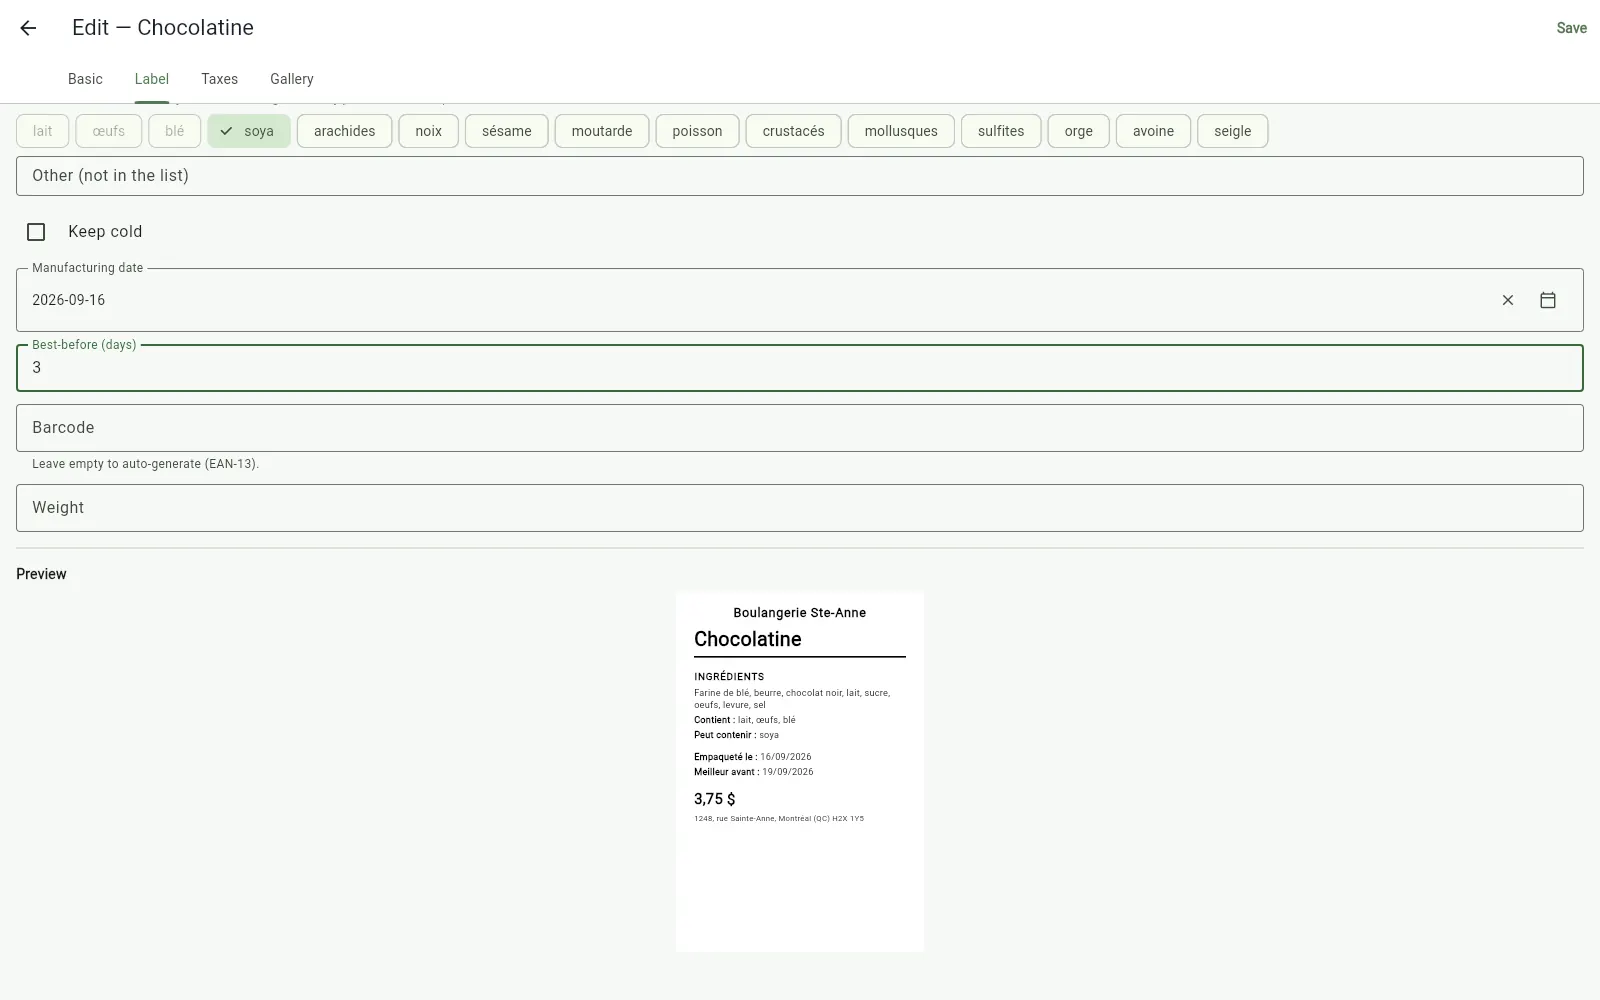Click the disabled œufs allergen chip
The width and height of the screenshot is (1600, 1000).
click(109, 131)
